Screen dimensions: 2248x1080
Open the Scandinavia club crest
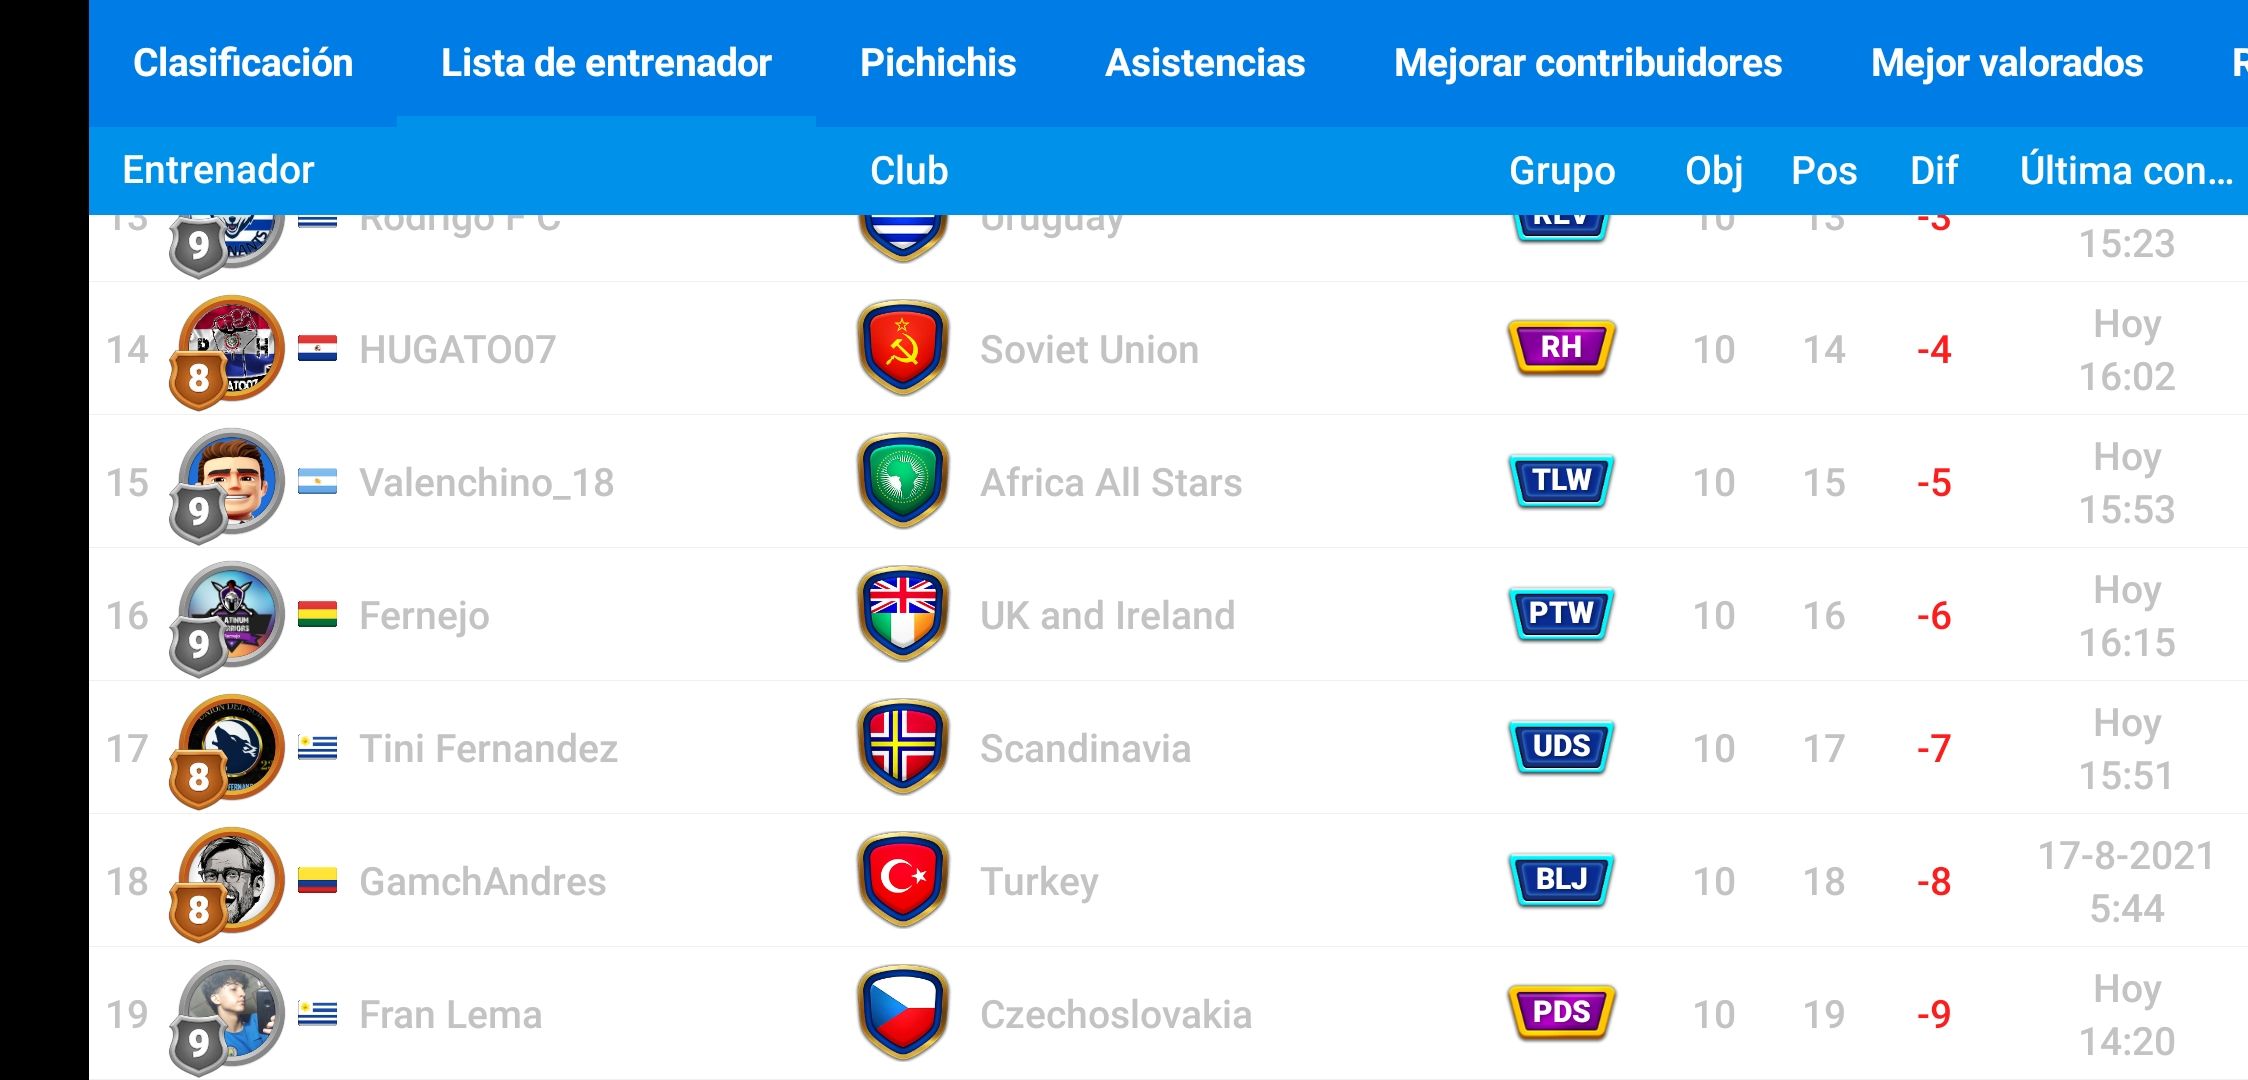903,747
